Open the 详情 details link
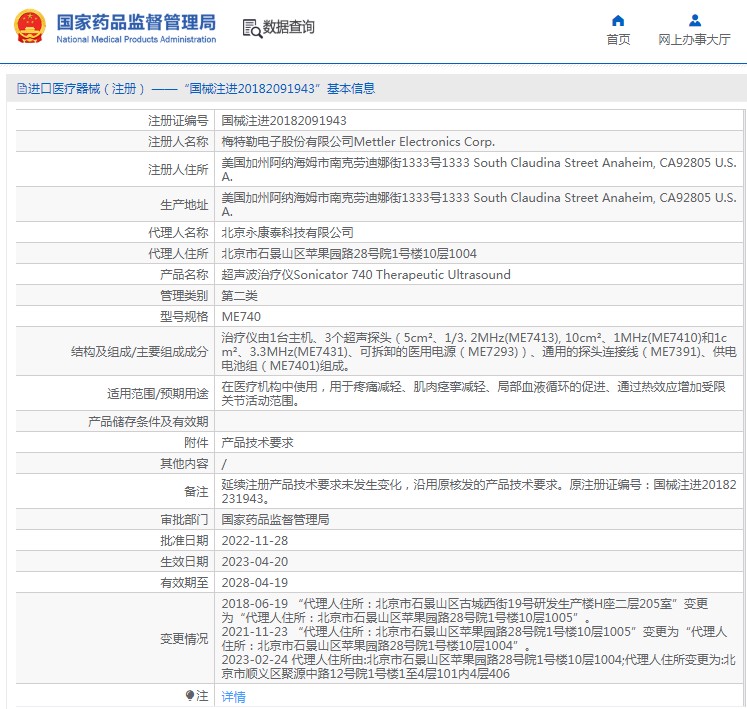 (x=233, y=697)
